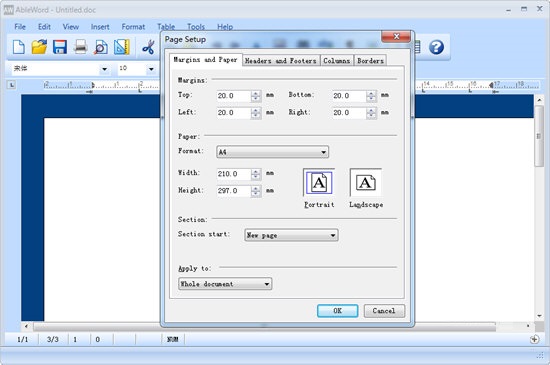The width and height of the screenshot is (550, 365).
Task: Open the Edit menu
Action: pyautogui.click(x=44, y=27)
